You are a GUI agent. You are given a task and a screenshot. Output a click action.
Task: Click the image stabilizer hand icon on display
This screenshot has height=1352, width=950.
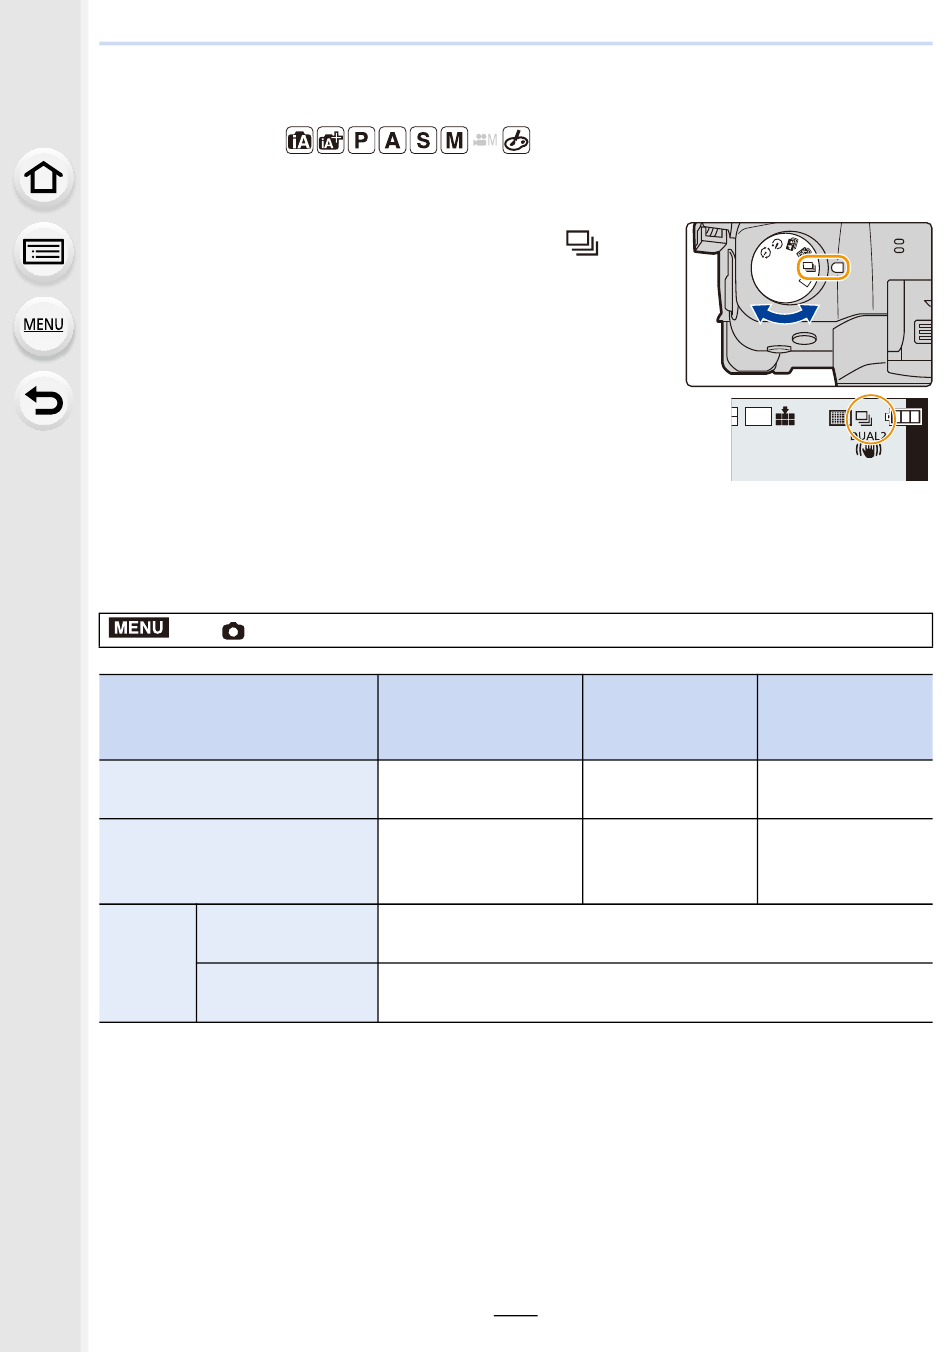coord(868,451)
